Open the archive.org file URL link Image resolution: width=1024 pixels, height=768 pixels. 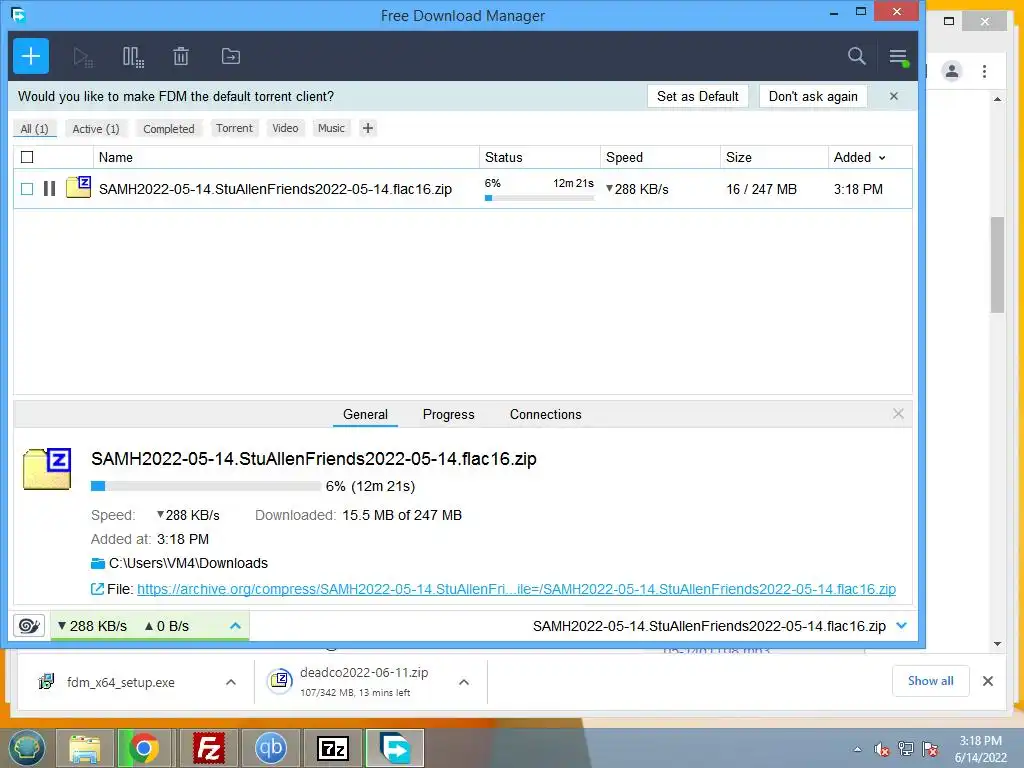pyautogui.click(x=516, y=589)
